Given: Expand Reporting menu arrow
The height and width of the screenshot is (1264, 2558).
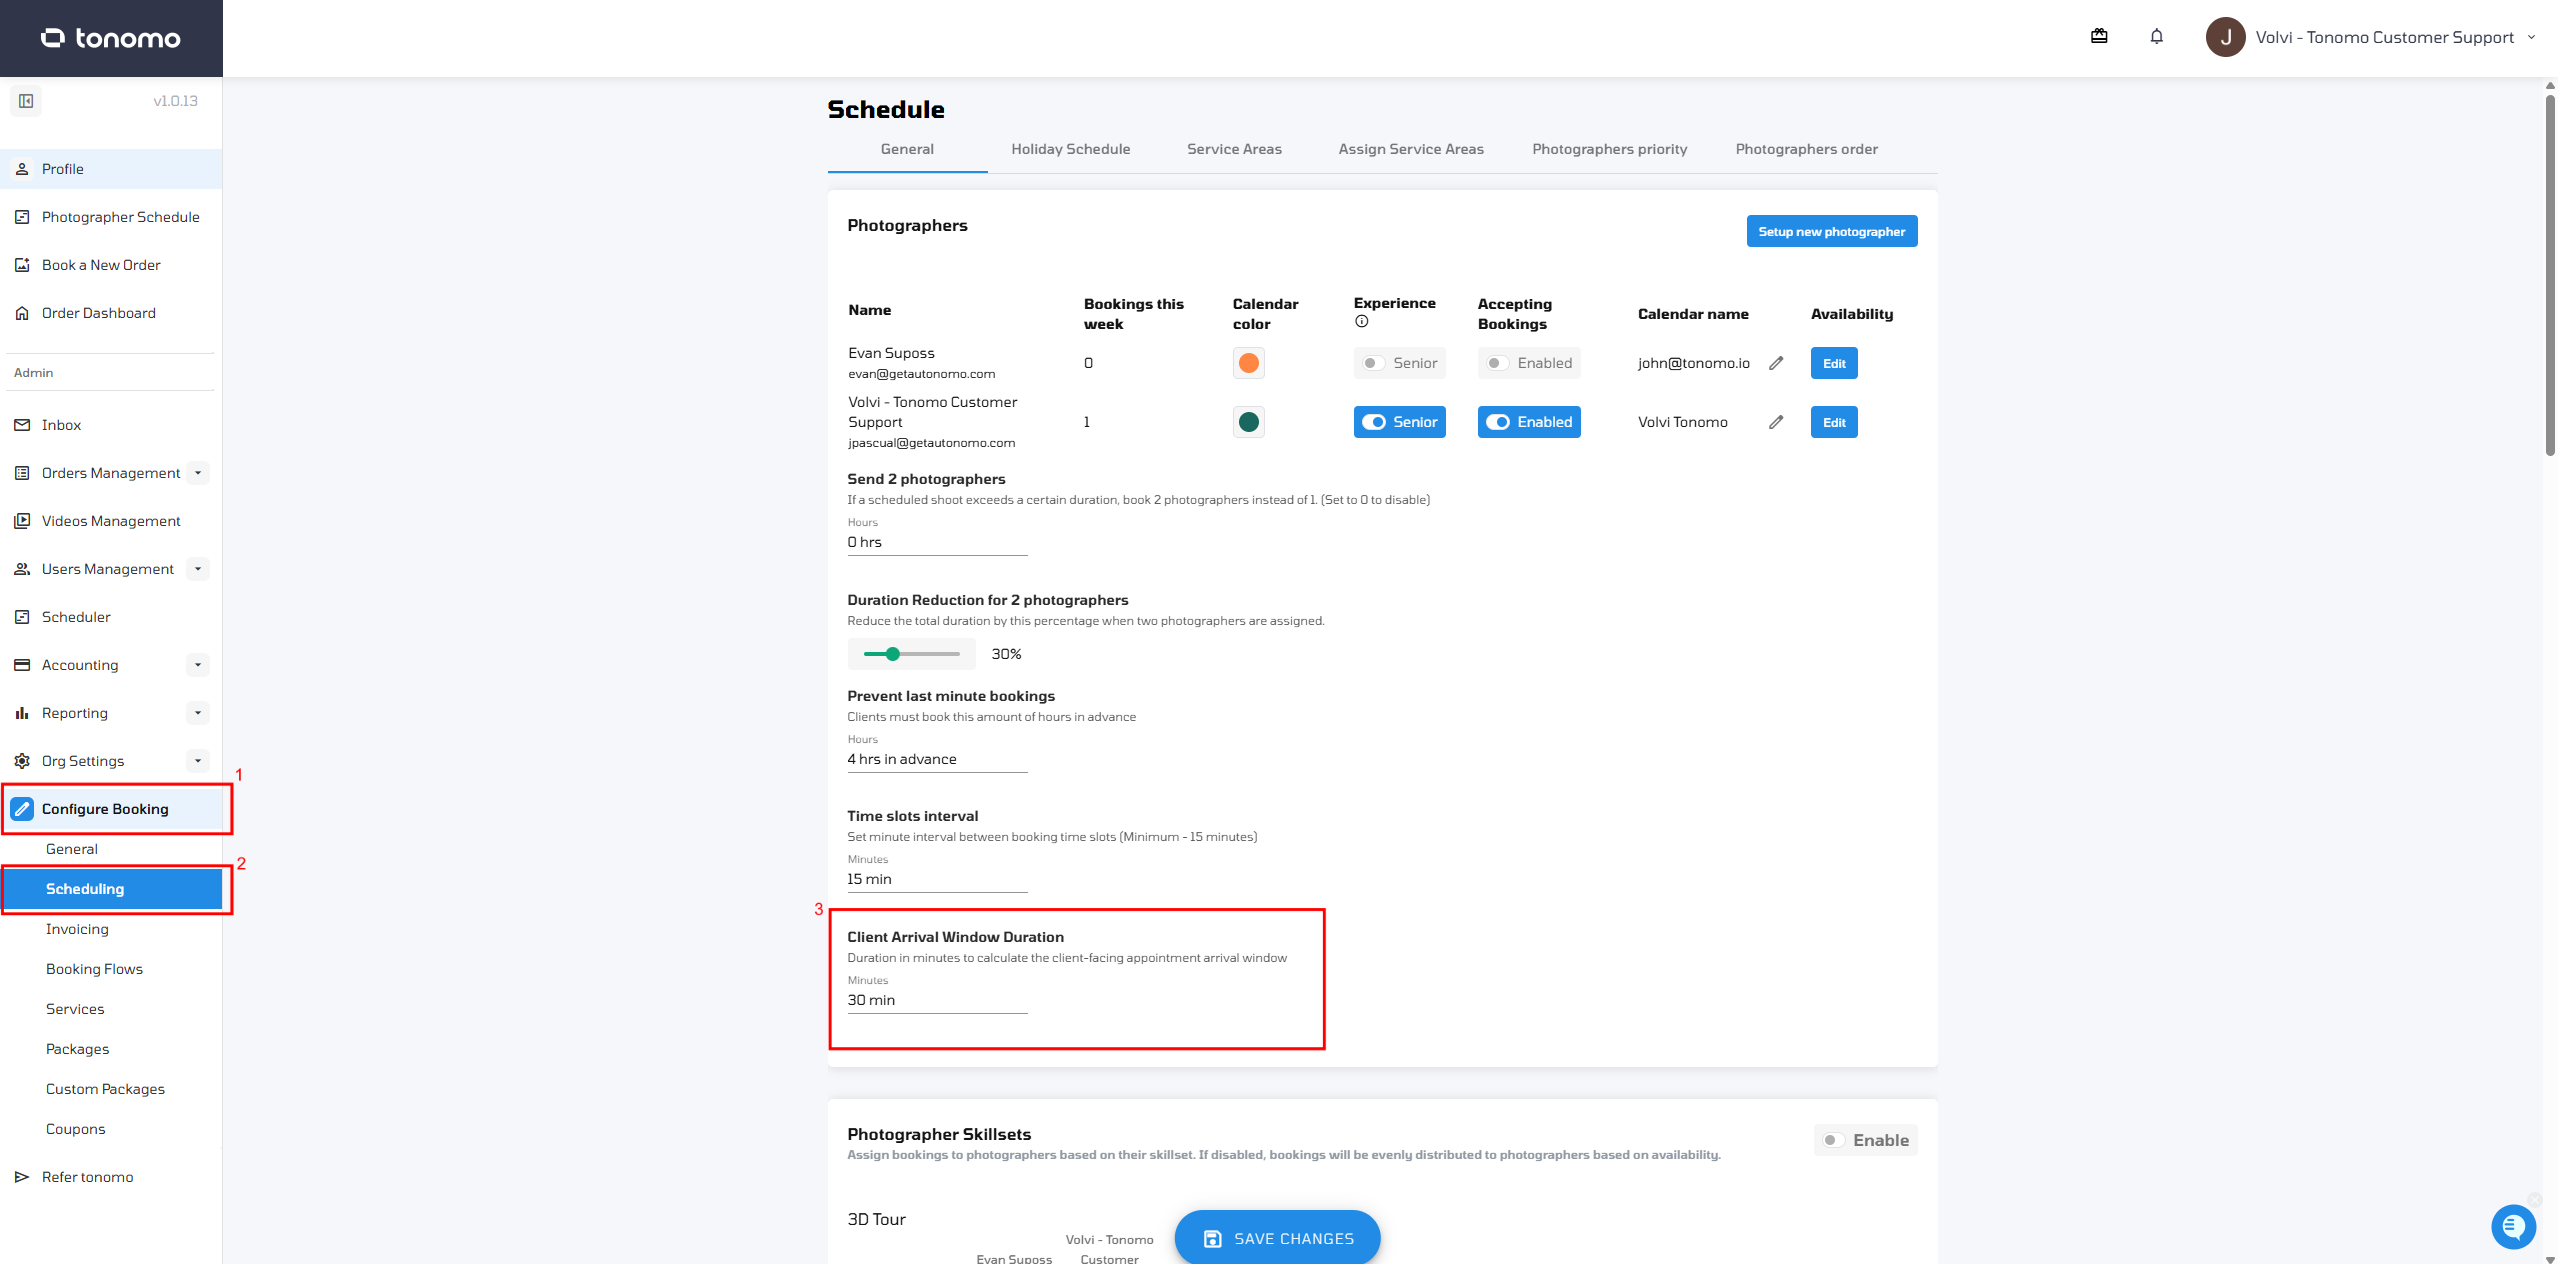Looking at the screenshot, I should (198, 713).
